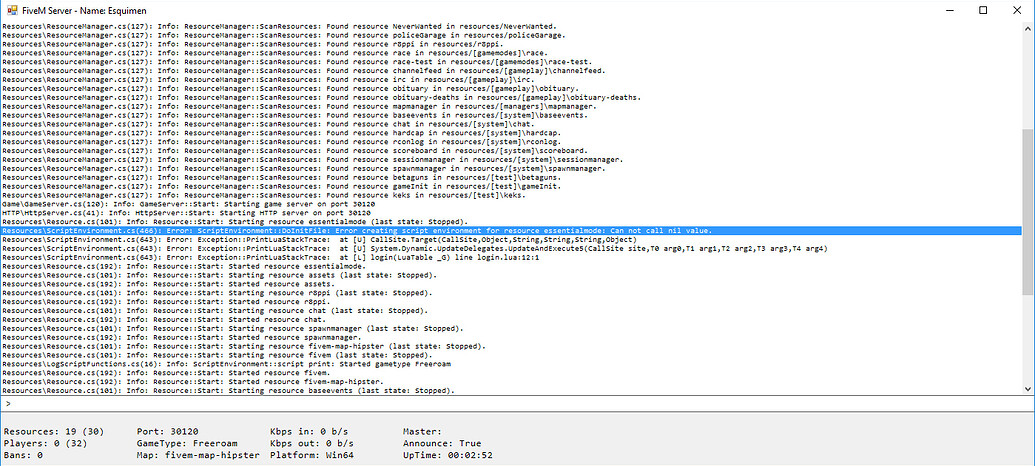Click the 'Master:' status entry
The width and height of the screenshot is (1035, 466).
coord(421,431)
